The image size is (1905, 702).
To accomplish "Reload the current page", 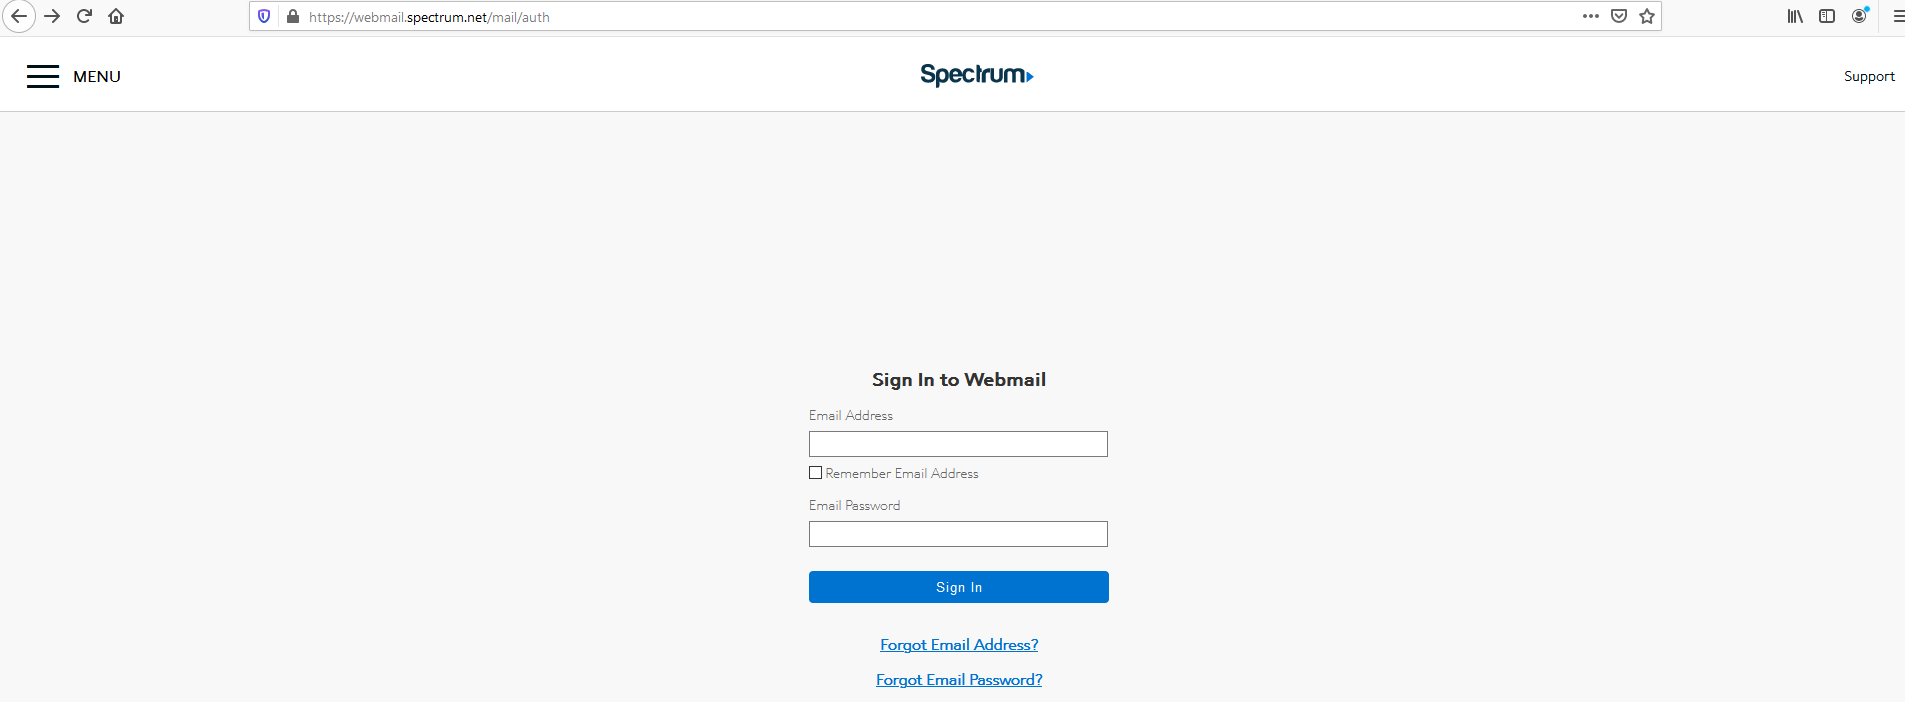I will pos(84,16).
